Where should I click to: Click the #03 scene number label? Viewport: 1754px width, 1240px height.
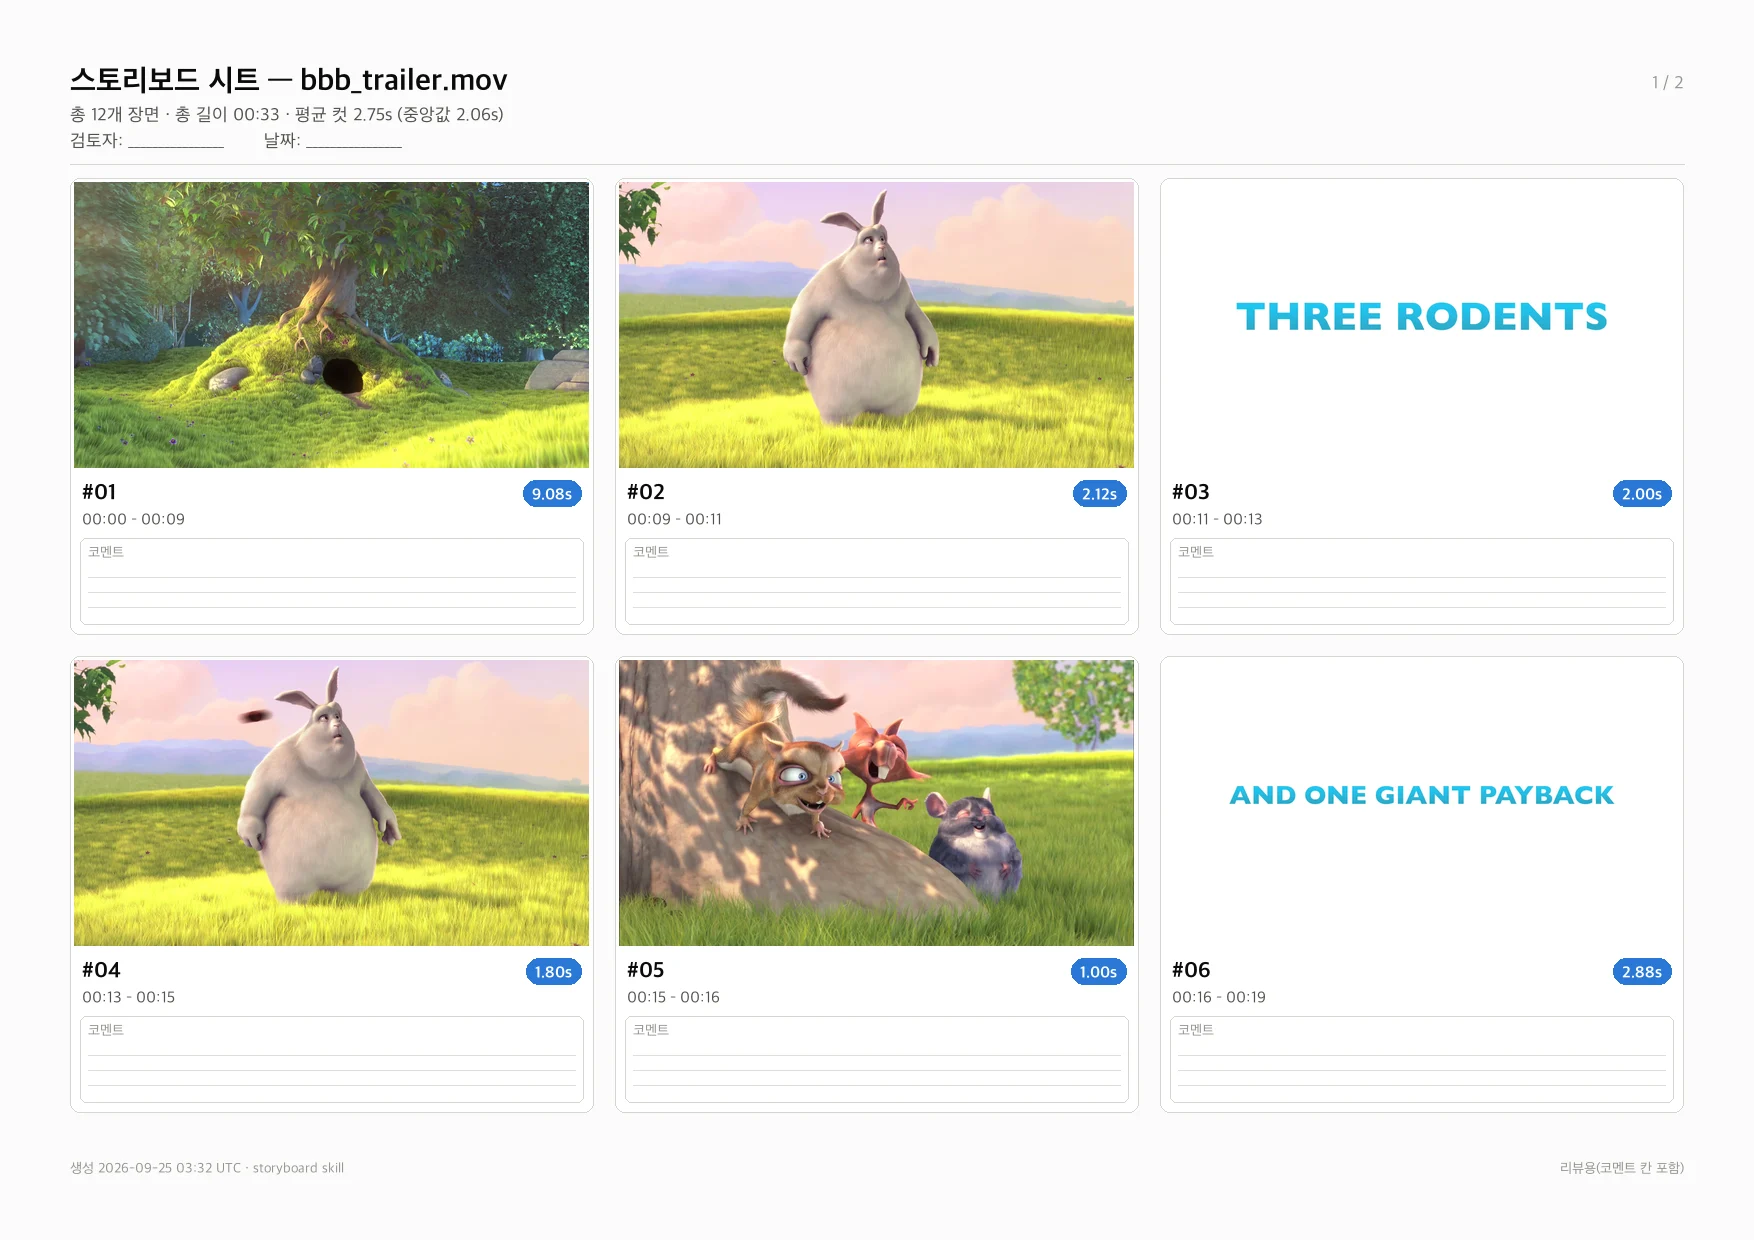pyautogui.click(x=1190, y=492)
